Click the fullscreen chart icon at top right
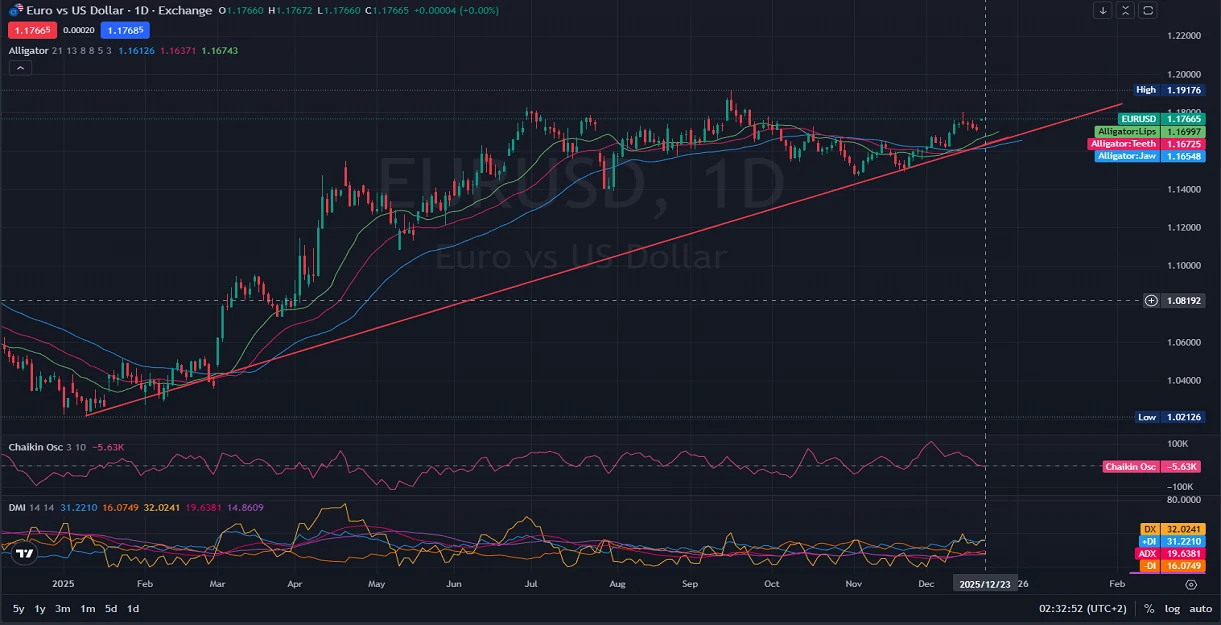1221x625 pixels. (x=1148, y=10)
